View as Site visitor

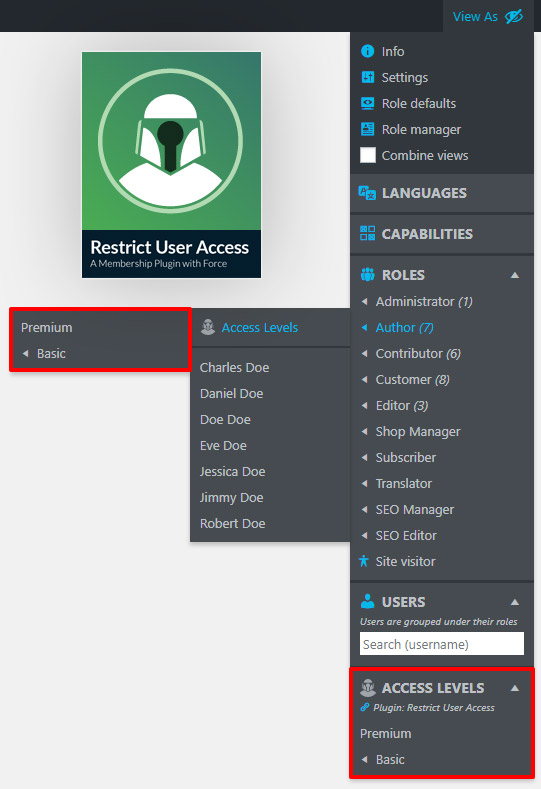coord(405,562)
